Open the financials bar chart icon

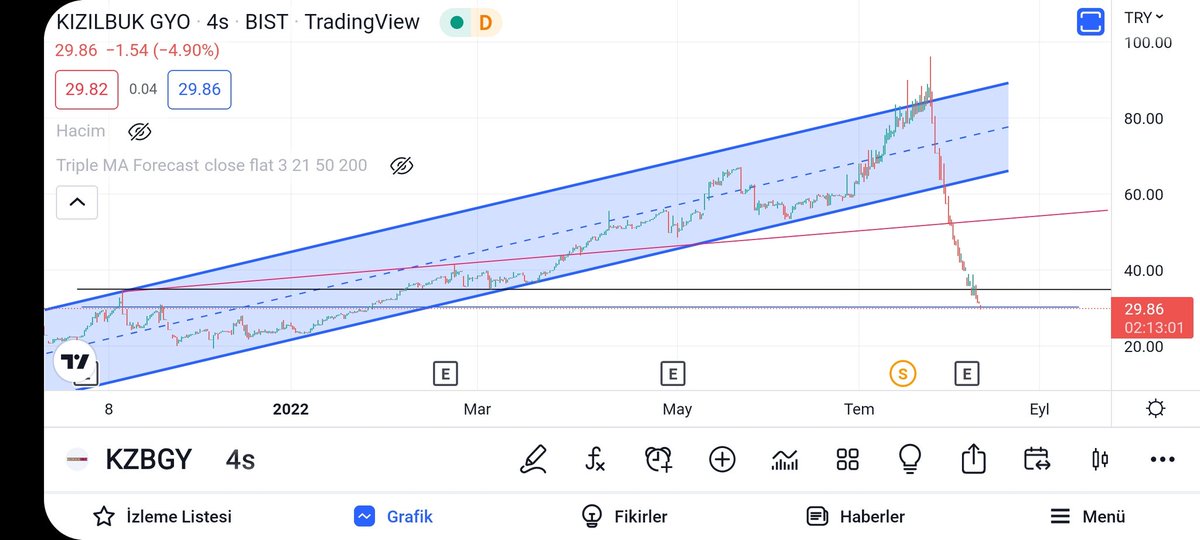point(784,459)
